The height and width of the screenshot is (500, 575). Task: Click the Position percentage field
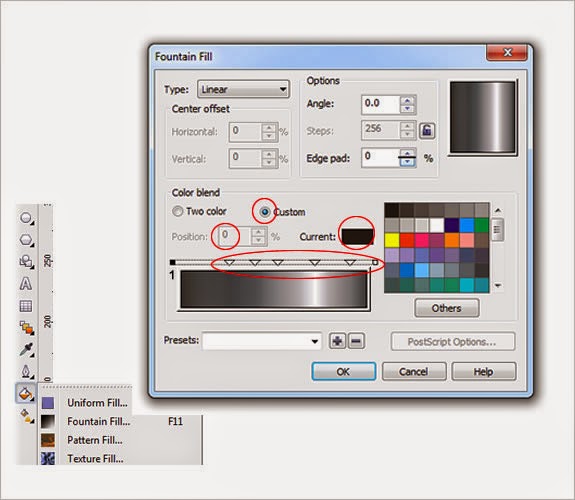(235, 237)
